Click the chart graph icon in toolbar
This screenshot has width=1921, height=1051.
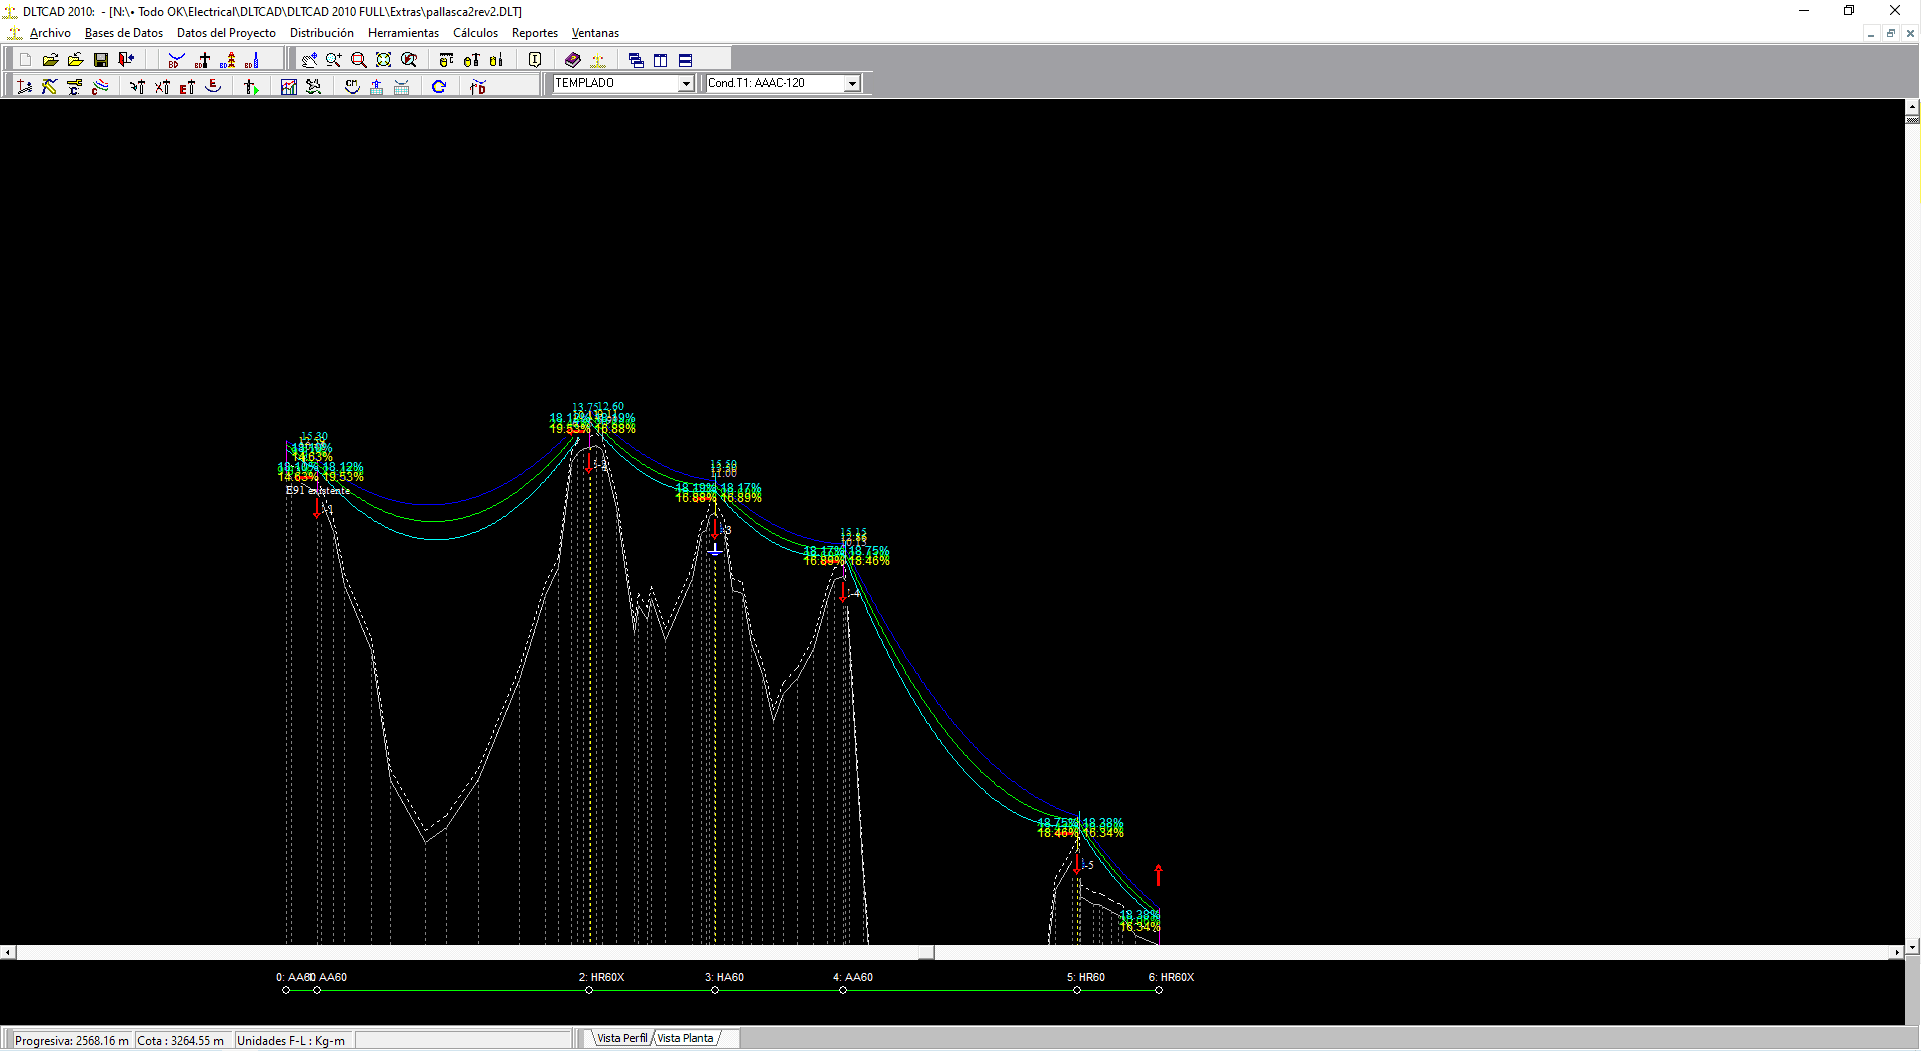click(289, 87)
